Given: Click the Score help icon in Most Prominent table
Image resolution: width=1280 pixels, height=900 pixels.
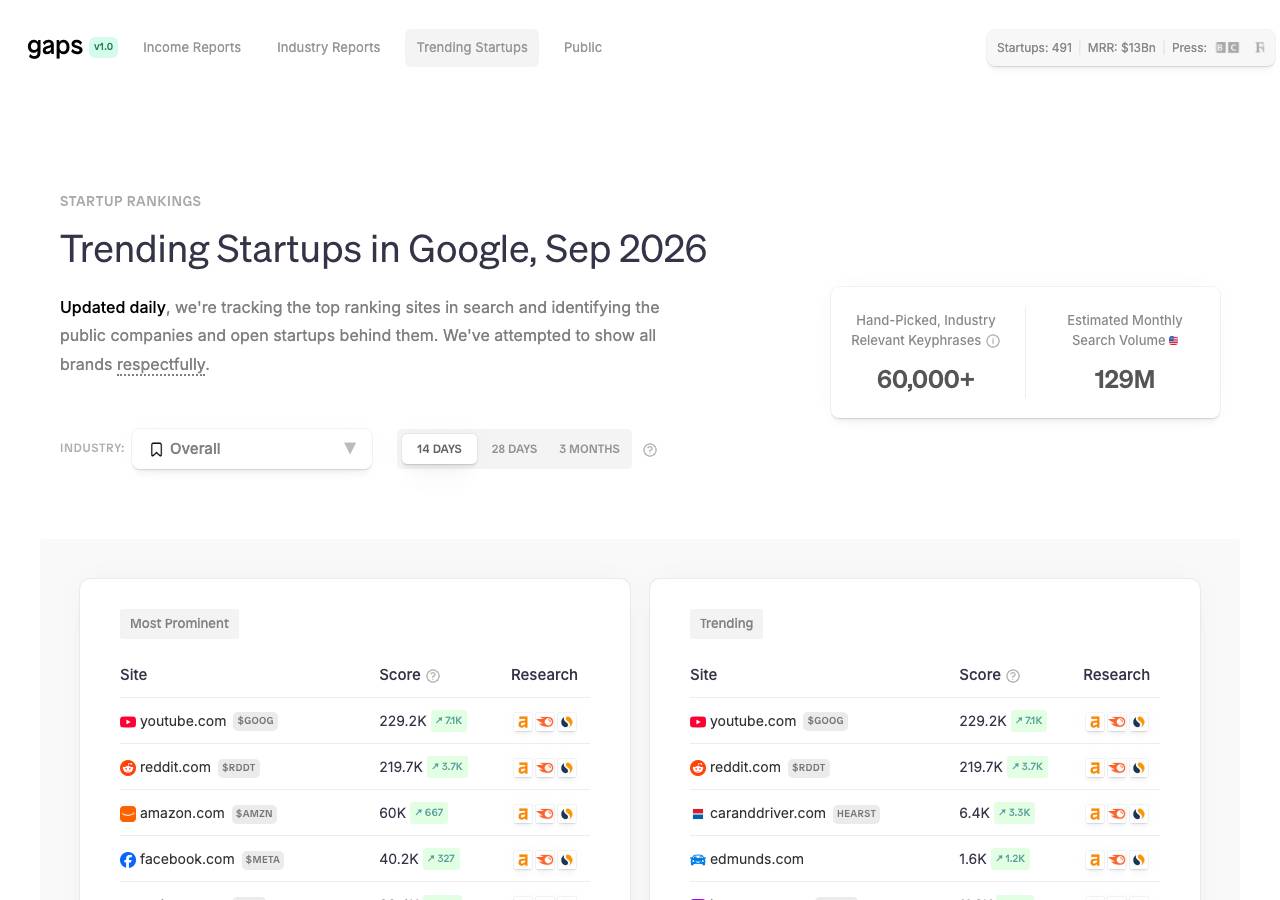Looking at the screenshot, I should tap(433, 676).
